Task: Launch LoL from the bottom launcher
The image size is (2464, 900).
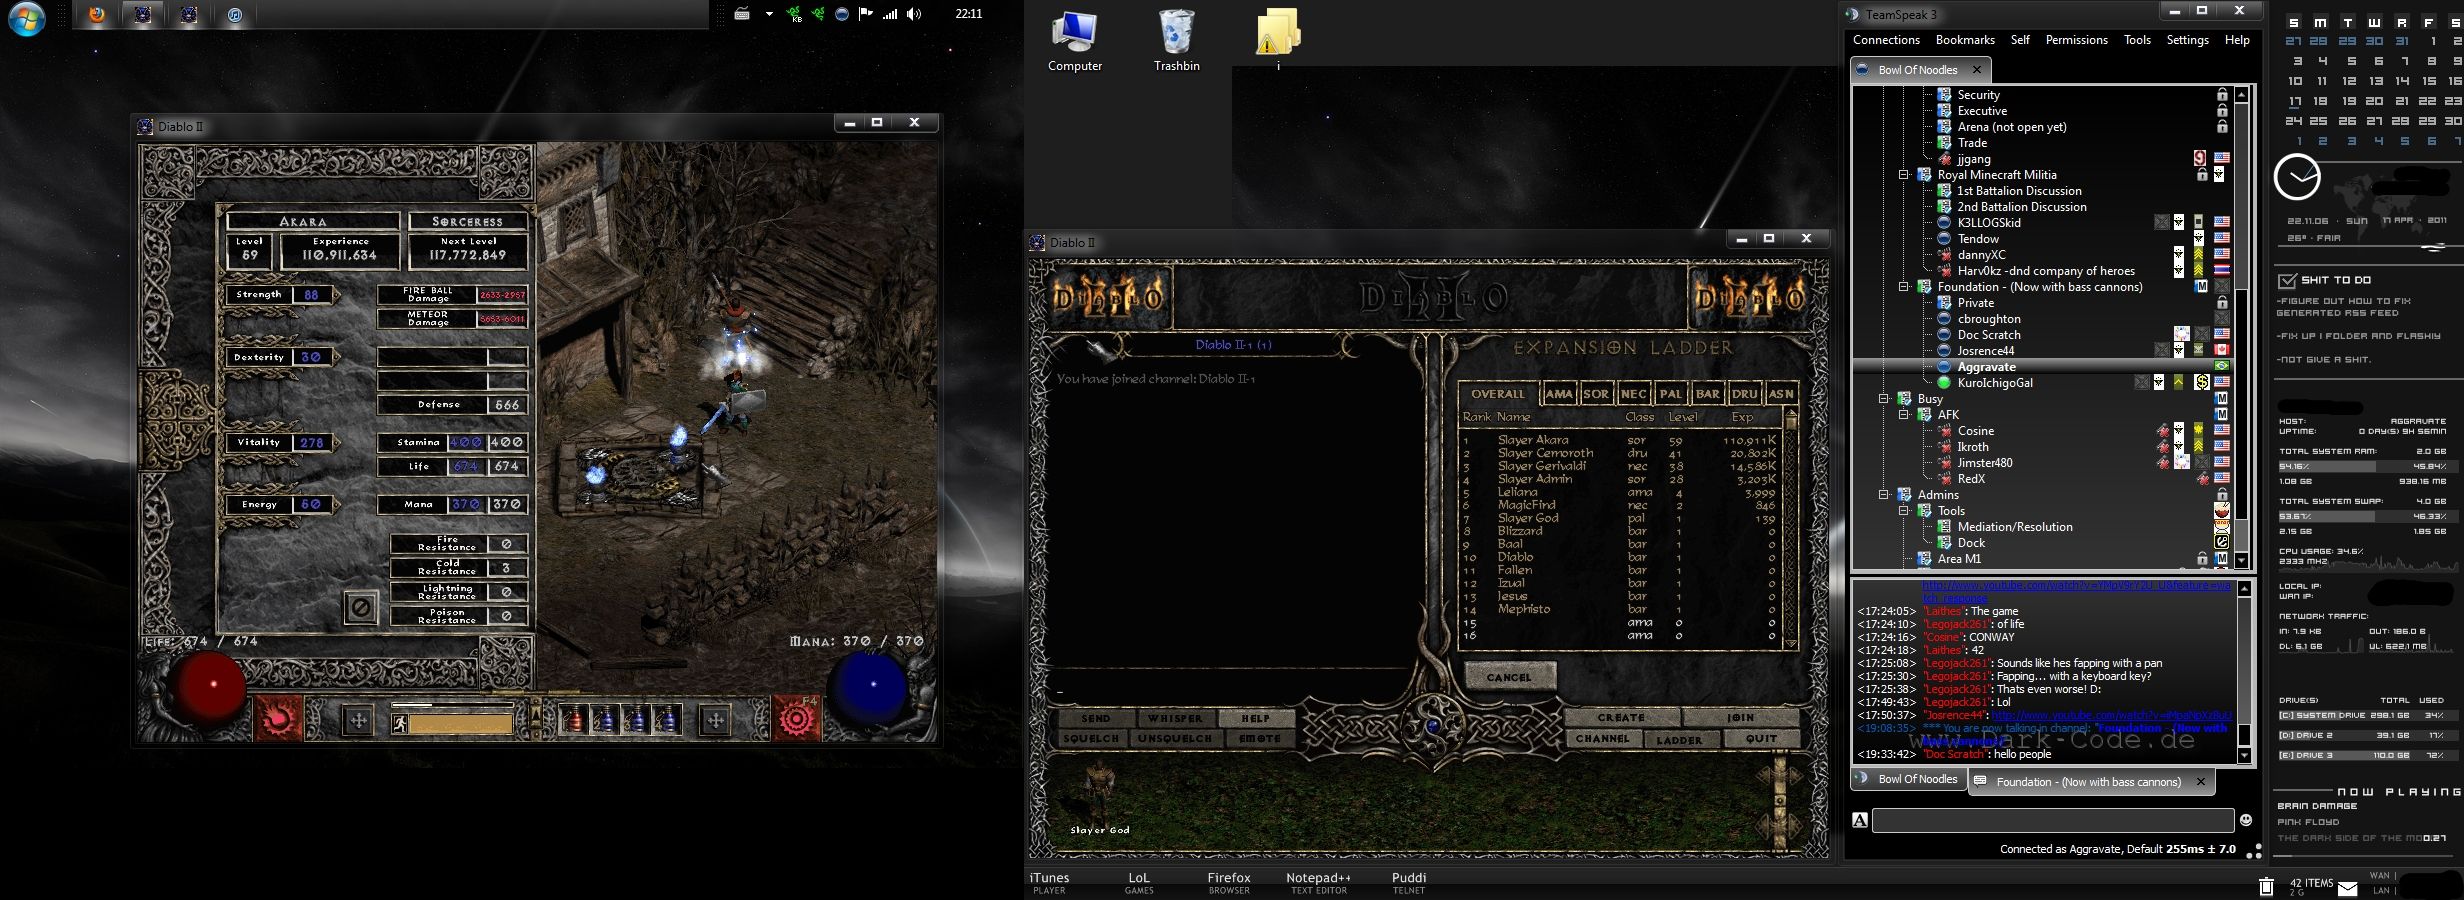Action: click(x=1139, y=882)
